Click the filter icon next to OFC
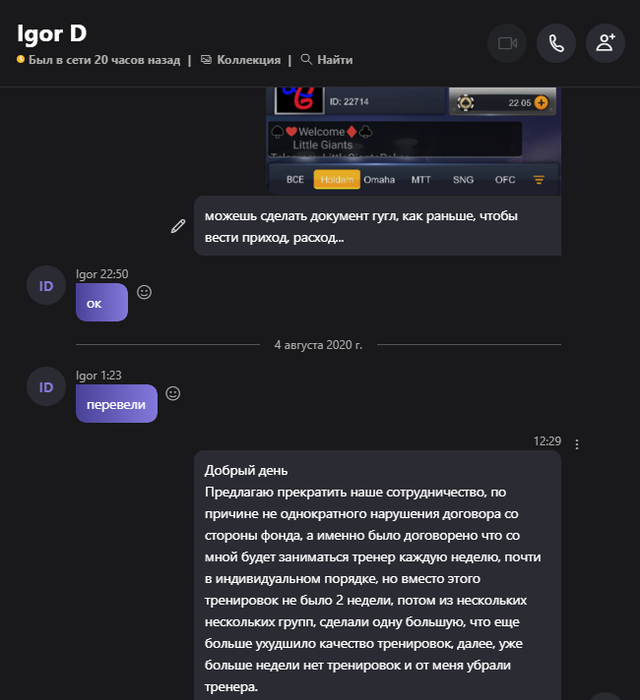640x700 pixels. pos(539,179)
